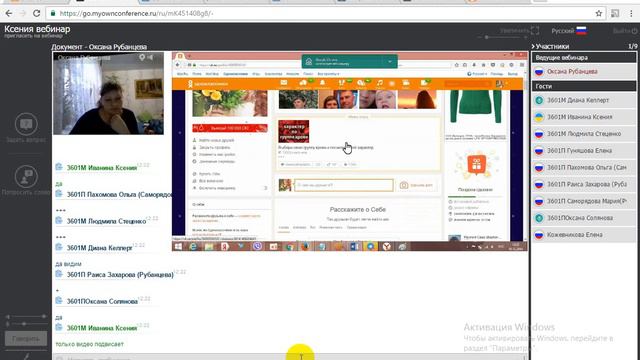Click the secure lock icon in address bar
The height and width of the screenshot is (360, 640).
tap(53, 13)
